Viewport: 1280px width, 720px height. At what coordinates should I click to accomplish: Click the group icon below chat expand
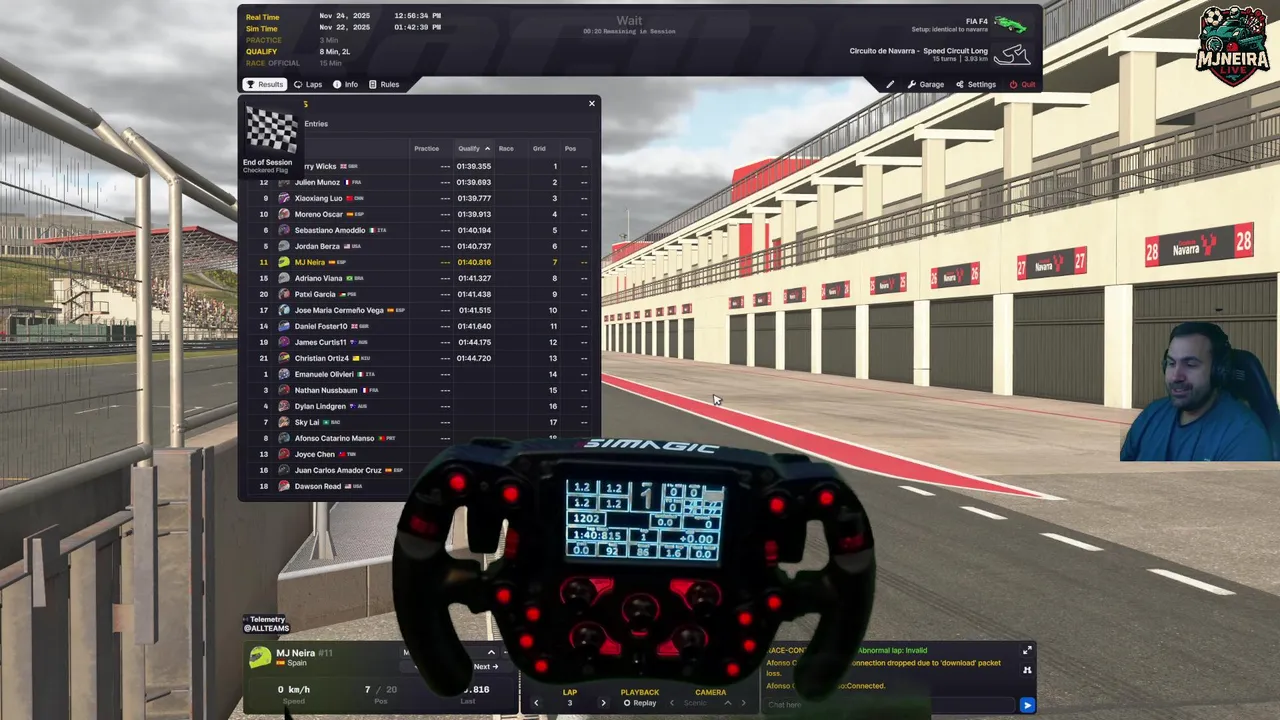pyautogui.click(x=1027, y=670)
